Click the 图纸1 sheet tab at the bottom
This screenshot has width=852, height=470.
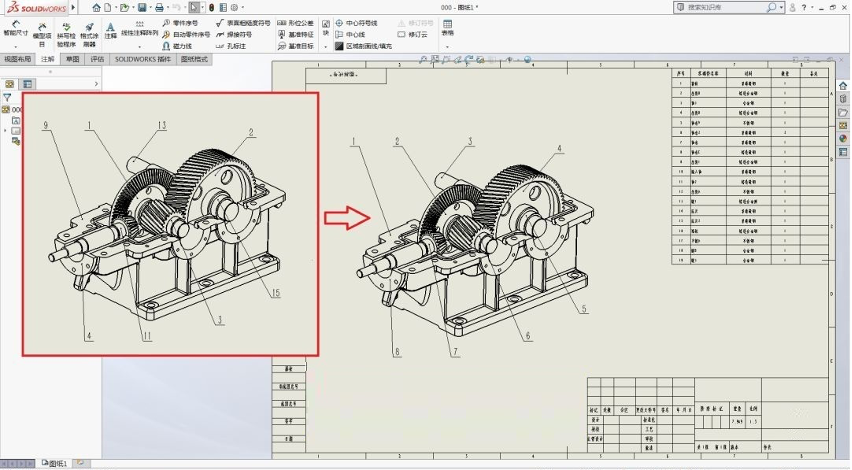click(55, 464)
